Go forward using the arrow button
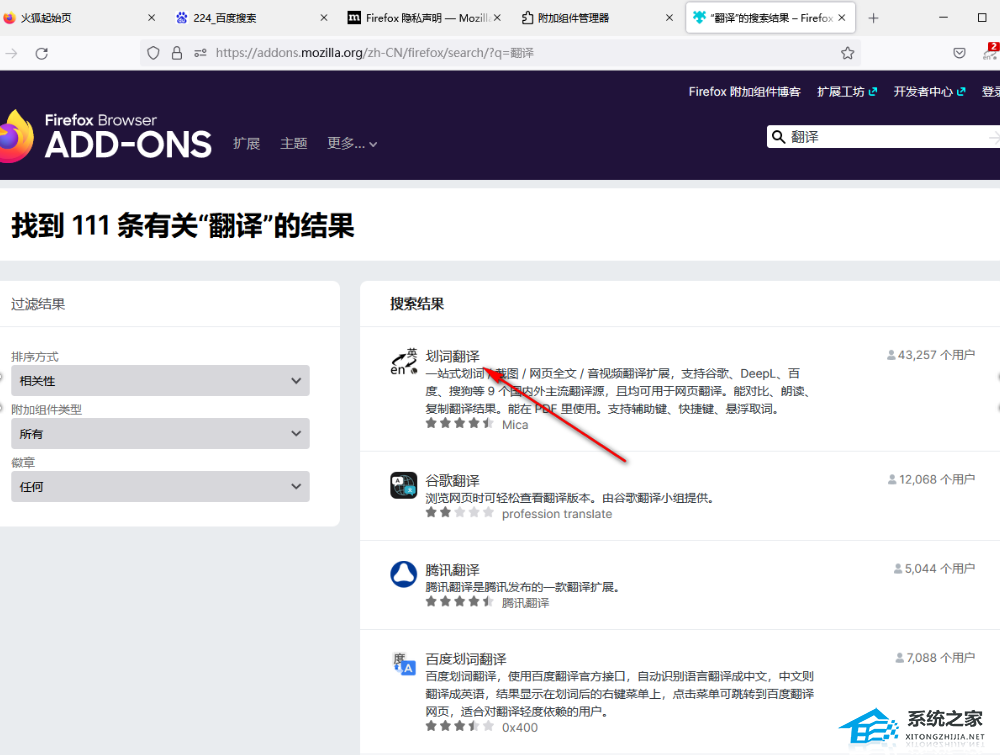Viewport: 1000px width, 755px height. click(11, 54)
